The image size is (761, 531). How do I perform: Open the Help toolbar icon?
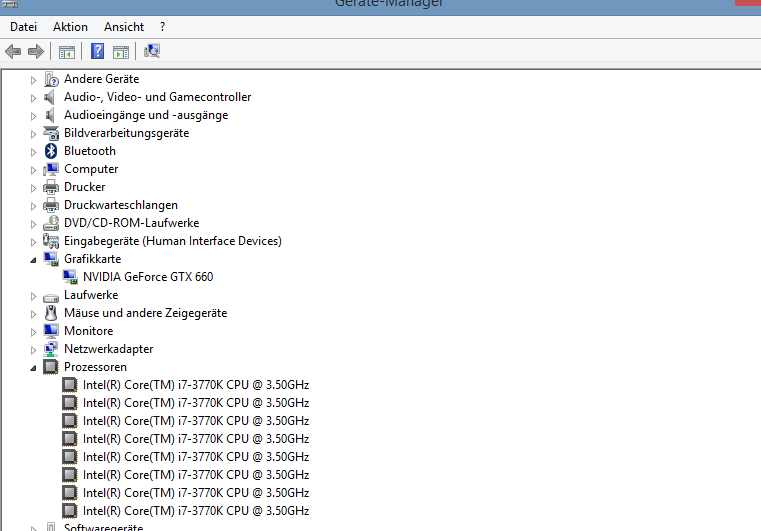click(x=98, y=51)
